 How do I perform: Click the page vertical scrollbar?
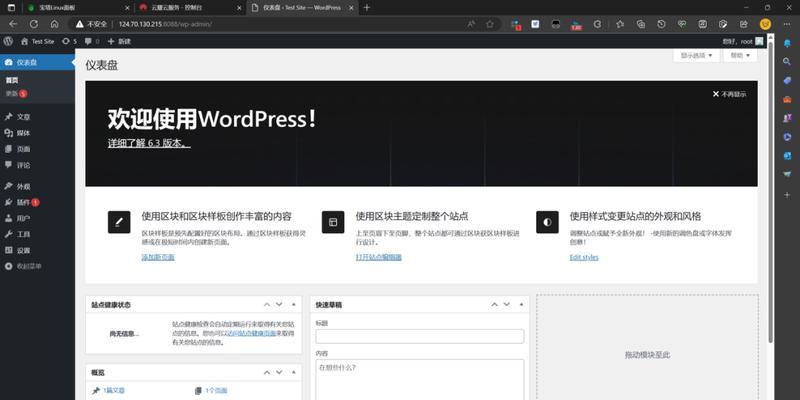pos(770,191)
